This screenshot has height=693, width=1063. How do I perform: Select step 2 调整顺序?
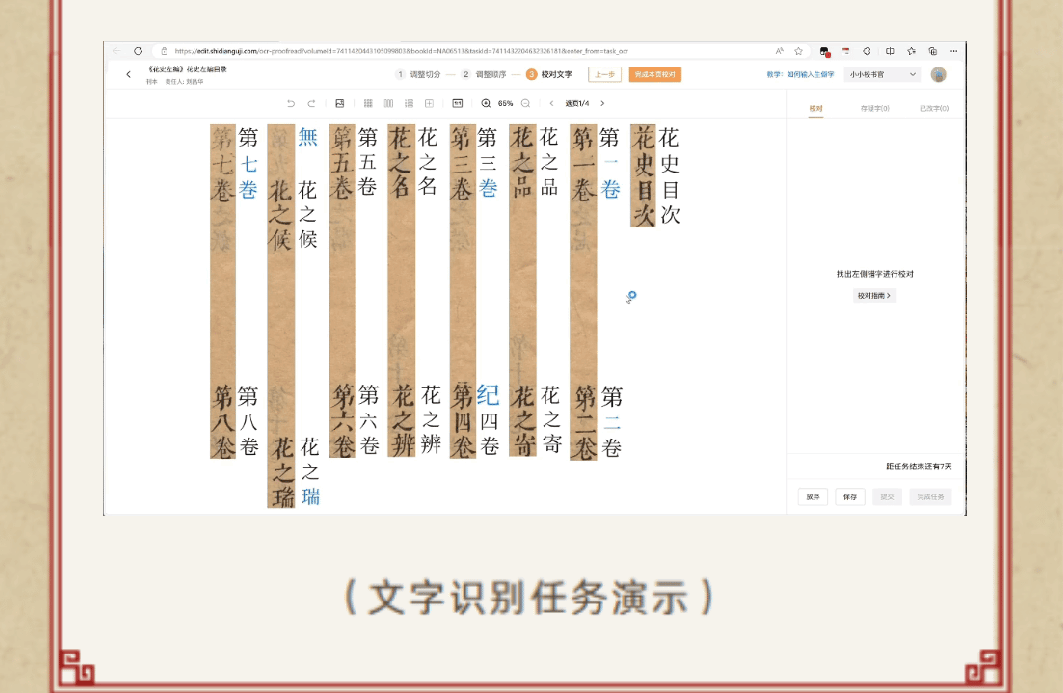click(x=484, y=75)
